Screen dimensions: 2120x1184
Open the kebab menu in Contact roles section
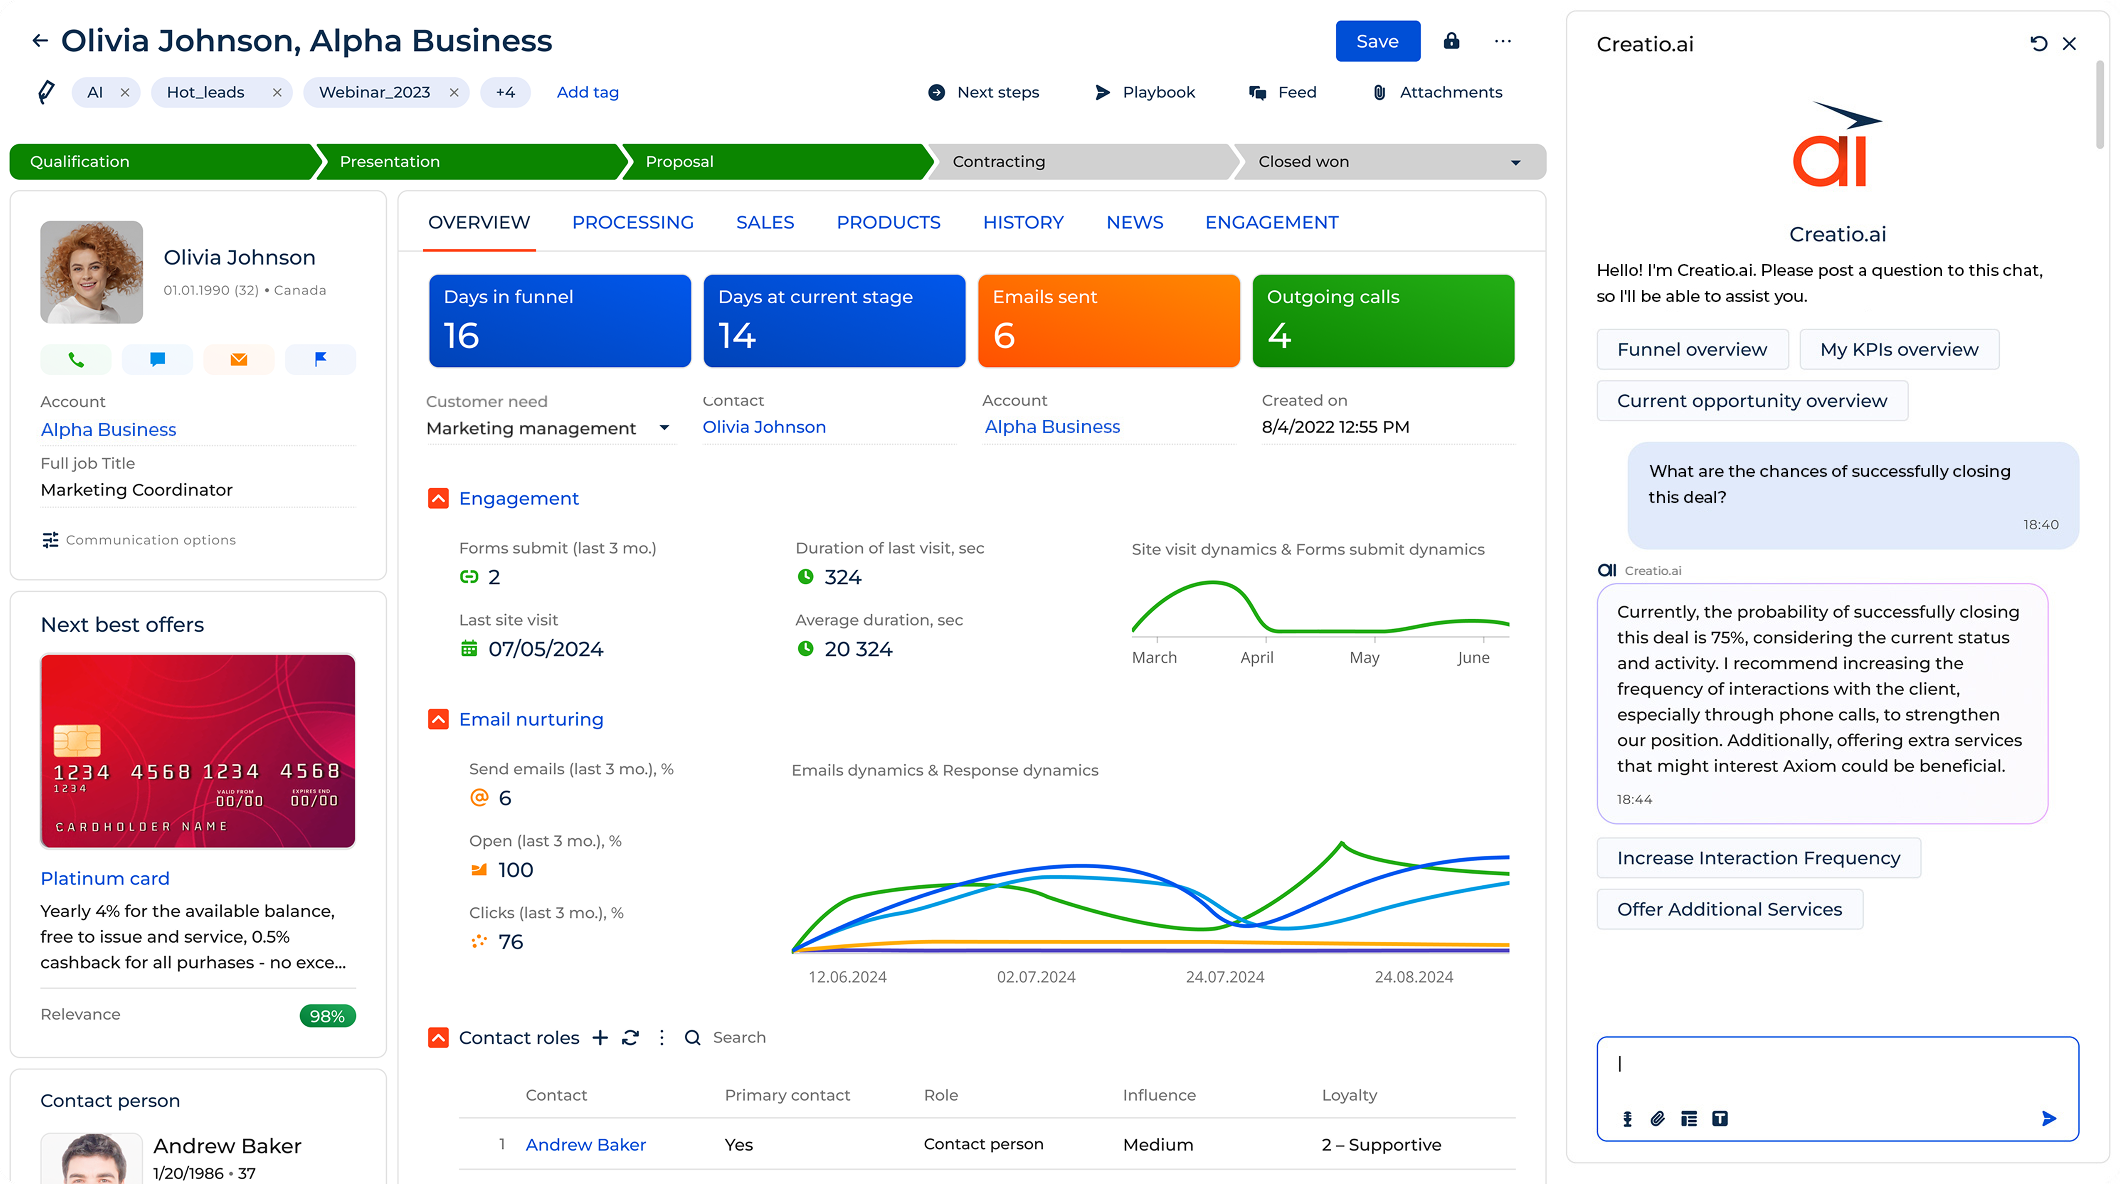(x=661, y=1038)
